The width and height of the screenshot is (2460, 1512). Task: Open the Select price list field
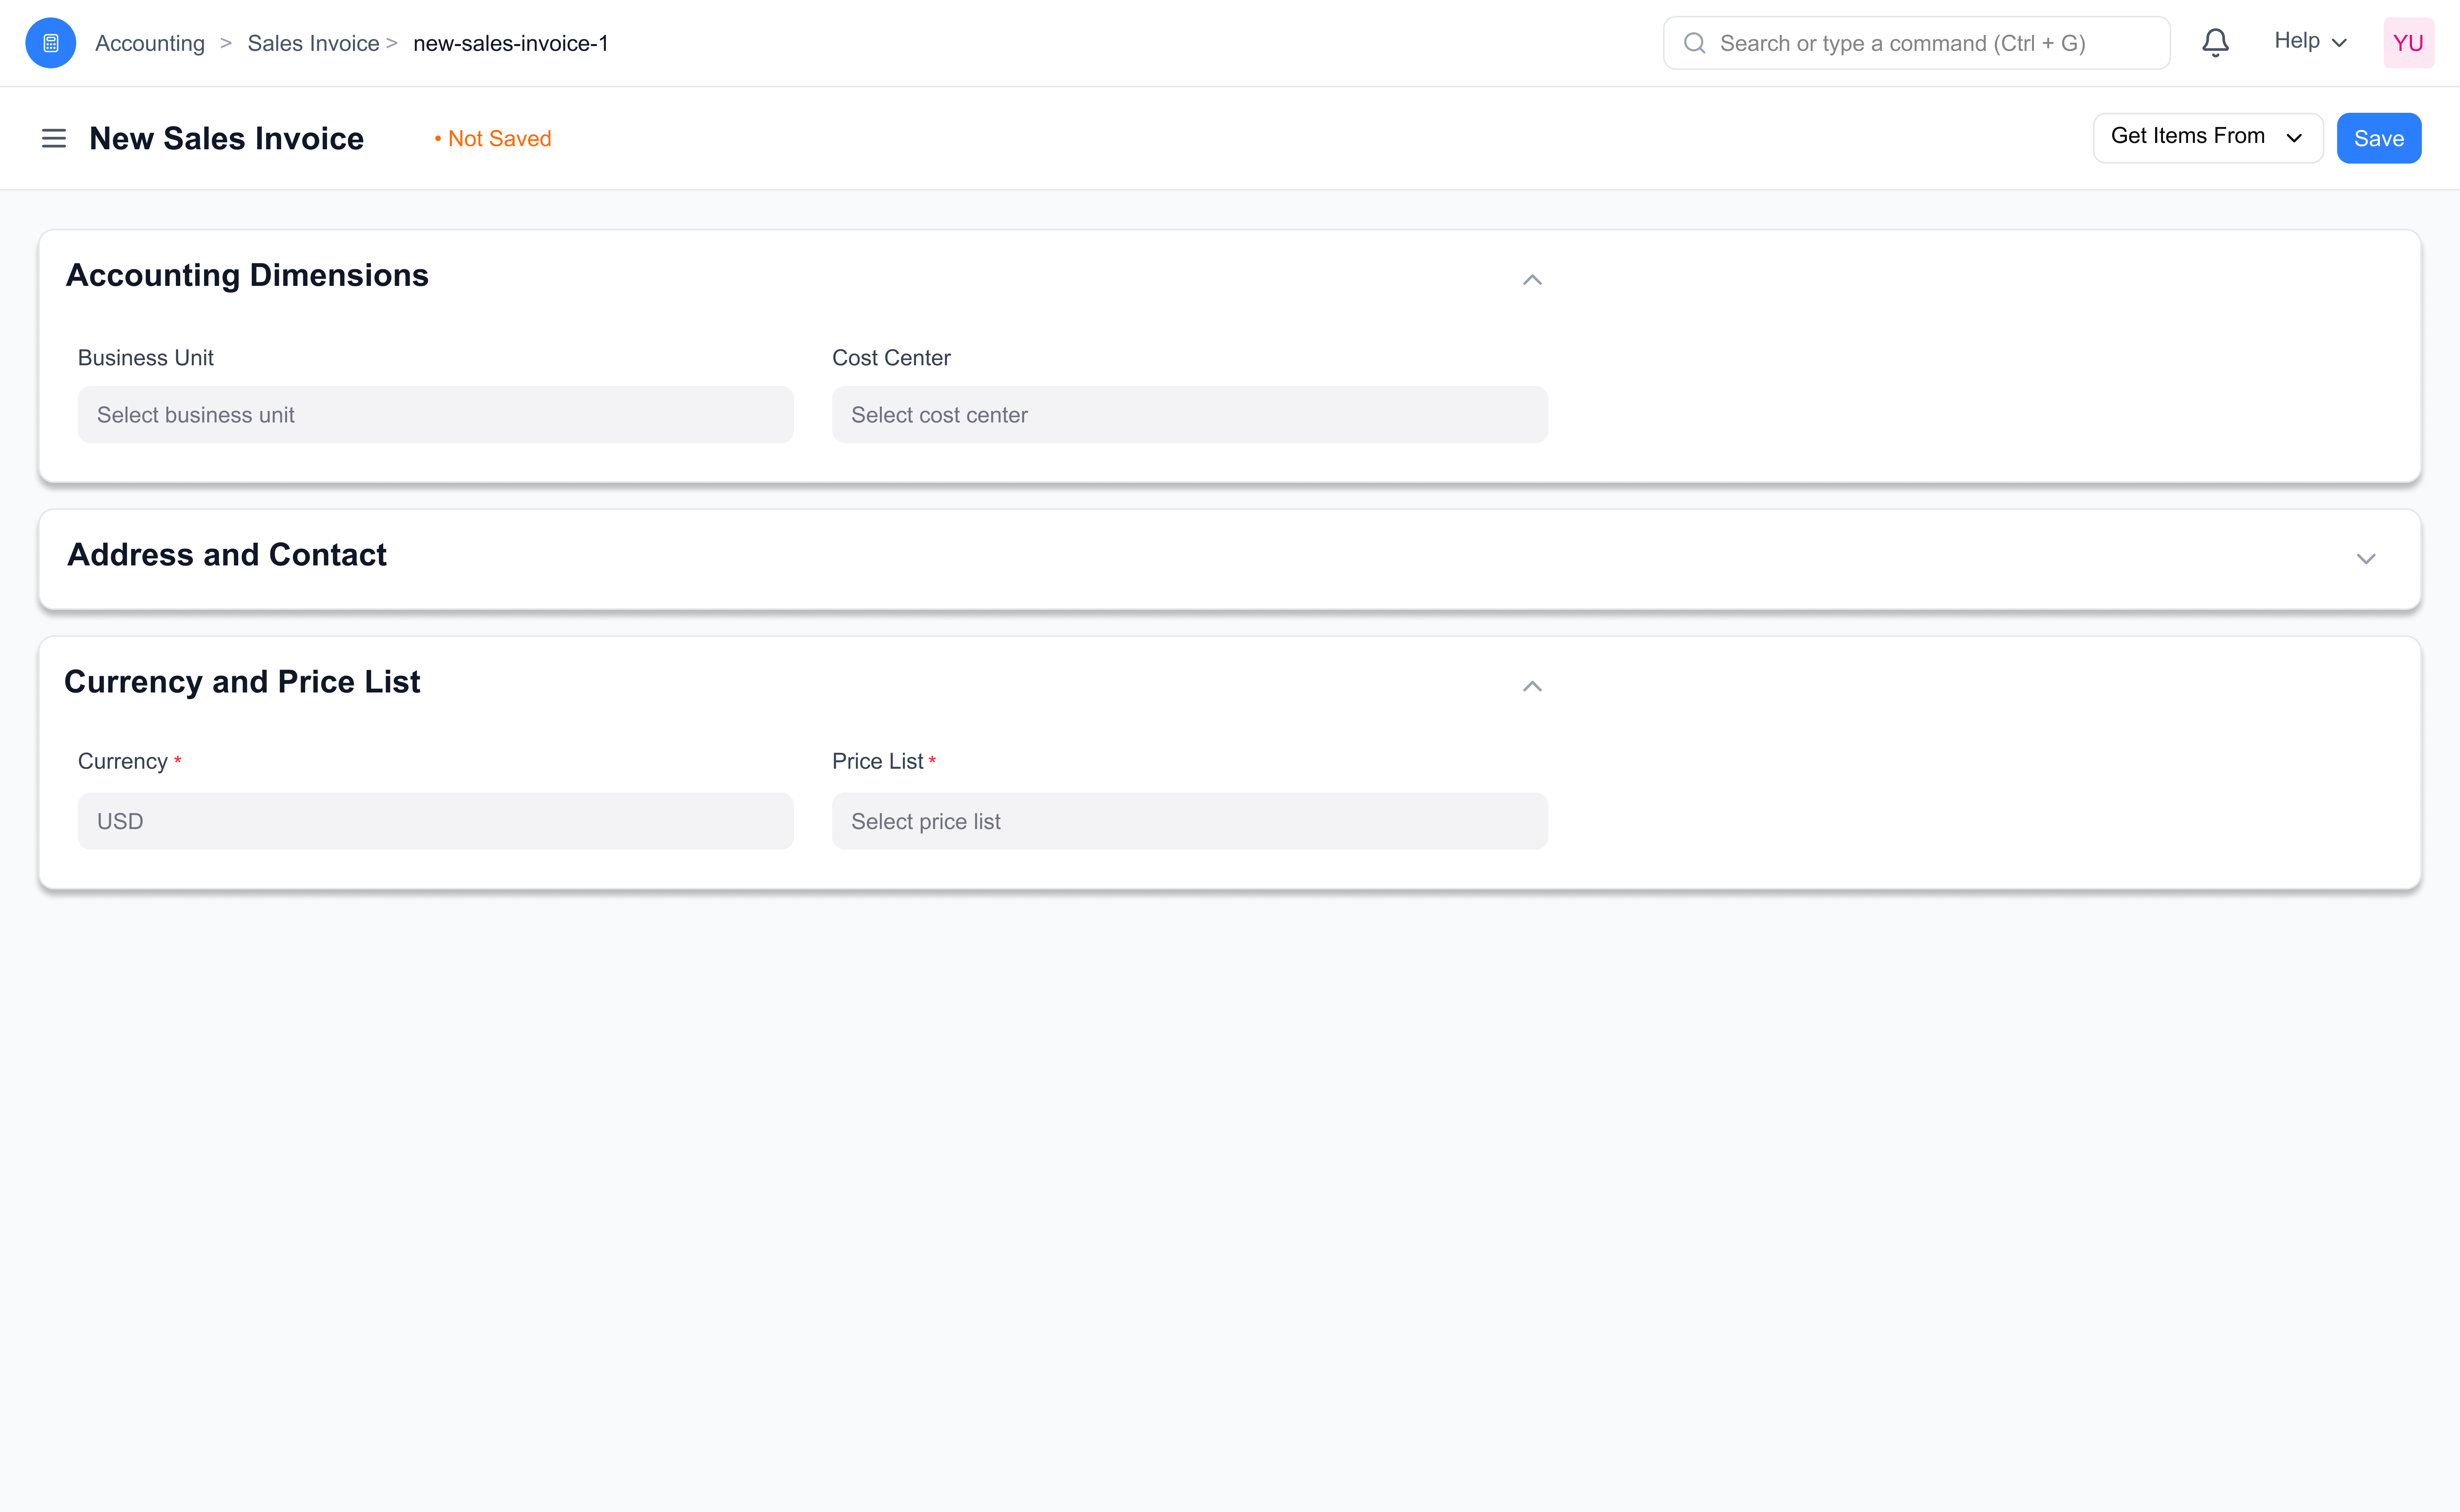pyautogui.click(x=1189, y=821)
